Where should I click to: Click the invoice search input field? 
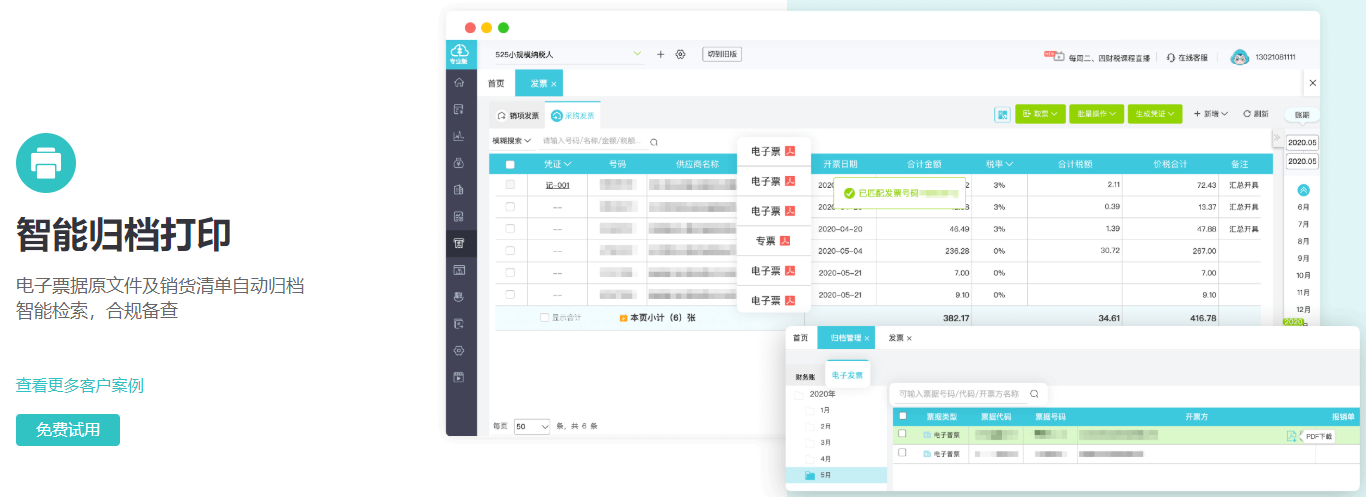pyautogui.click(x=593, y=142)
